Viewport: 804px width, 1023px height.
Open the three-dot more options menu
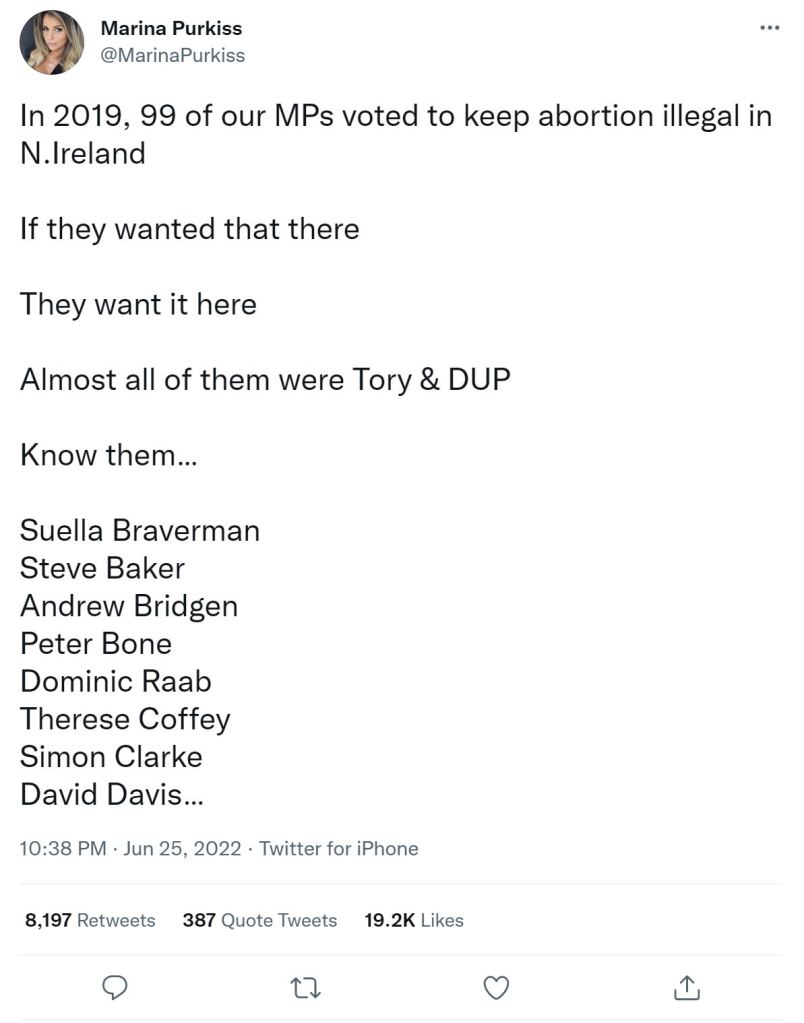769,28
